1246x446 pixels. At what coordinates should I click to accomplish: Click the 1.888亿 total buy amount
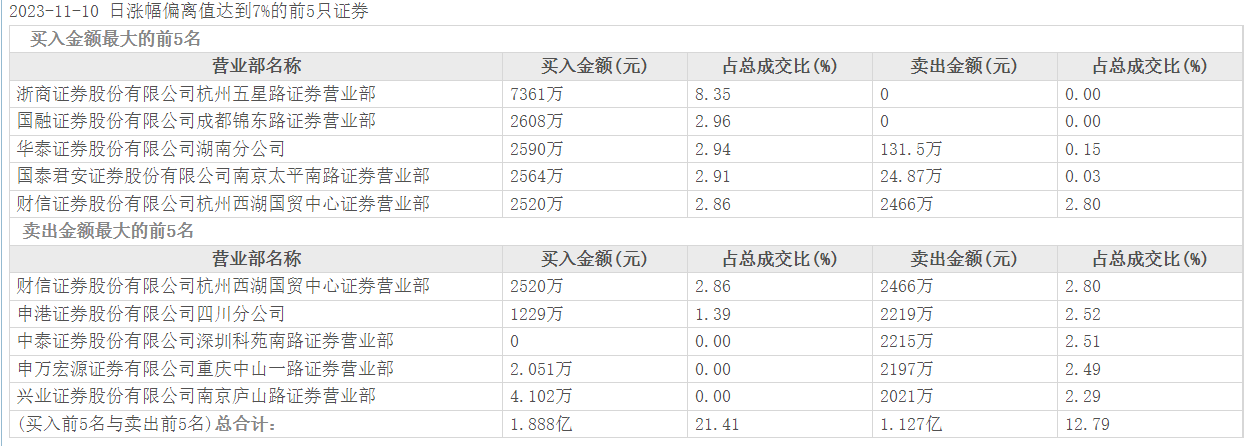tap(541, 424)
